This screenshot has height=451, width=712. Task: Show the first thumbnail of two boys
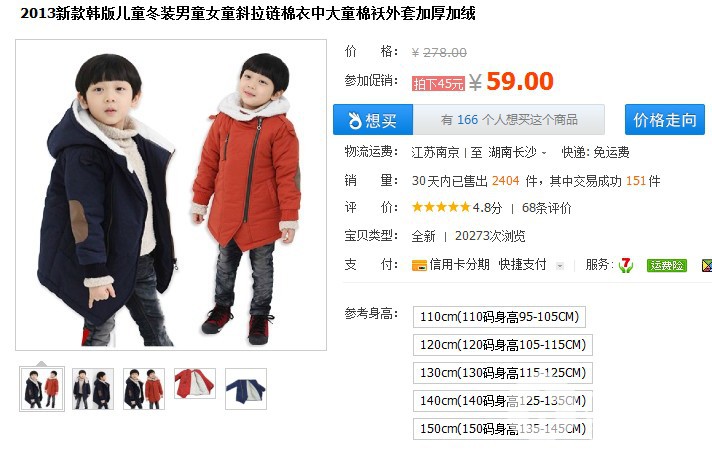click(x=42, y=389)
